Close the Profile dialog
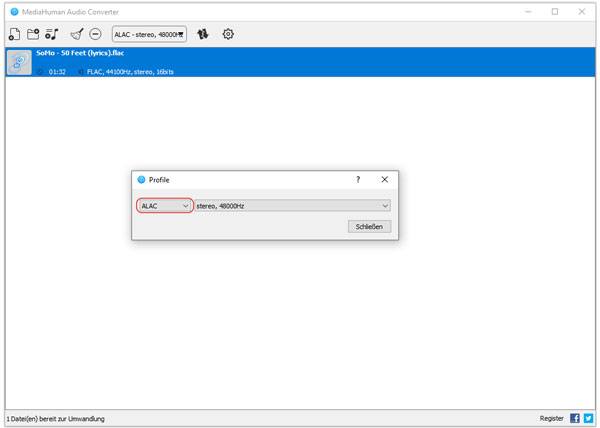The width and height of the screenshot is (600, 428). tap(385, 180)
